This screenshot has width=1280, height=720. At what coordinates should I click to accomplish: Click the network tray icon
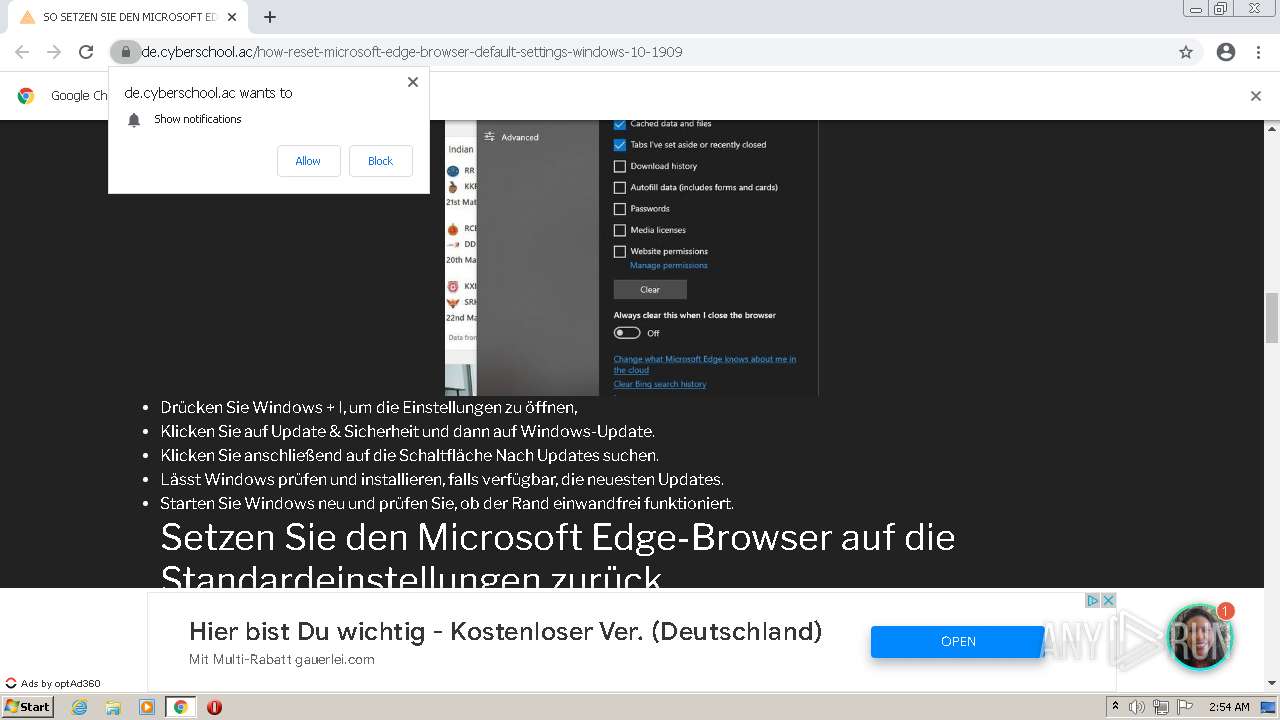(1161, 707)
